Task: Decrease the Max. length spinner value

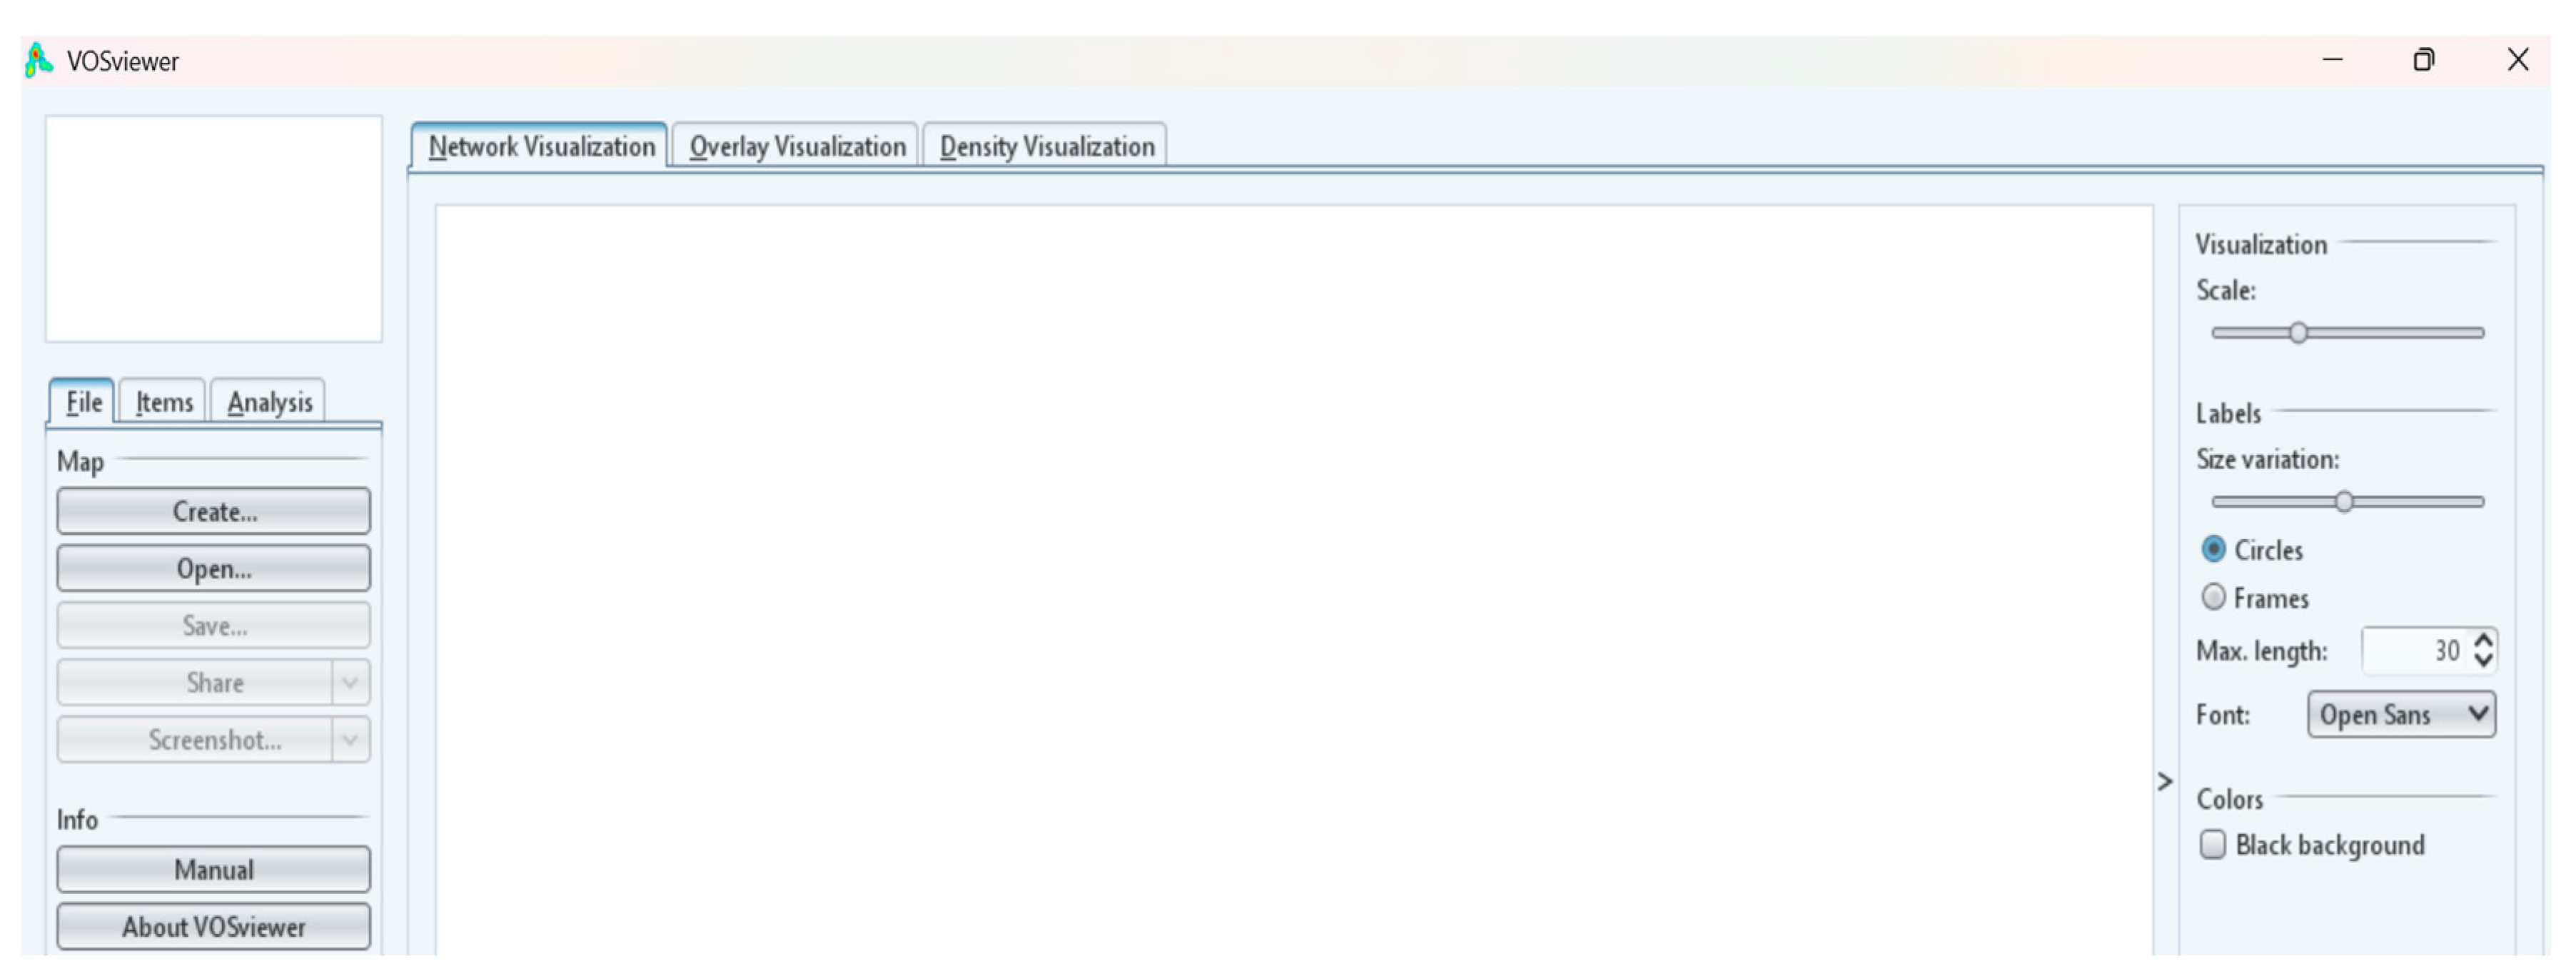Action: point(2483,661)
